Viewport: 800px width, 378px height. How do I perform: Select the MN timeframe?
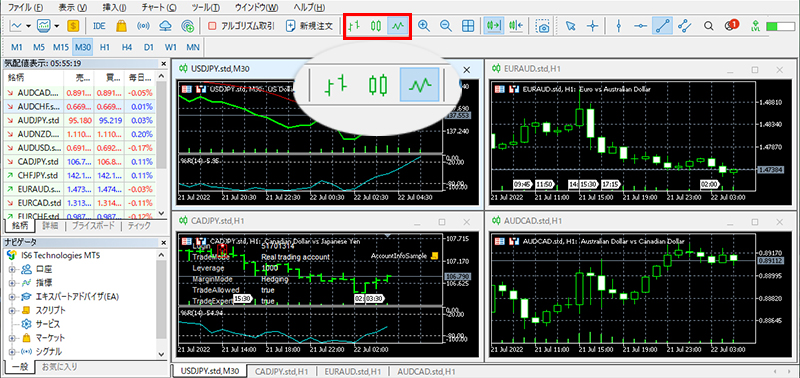click(x=192, y=47)
